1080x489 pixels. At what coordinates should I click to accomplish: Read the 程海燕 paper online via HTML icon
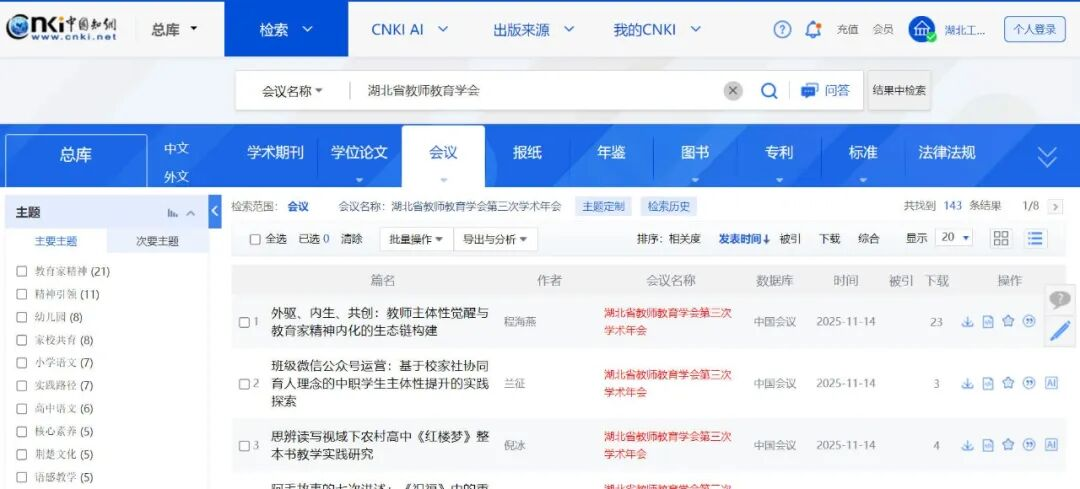(x=988, y=322)
